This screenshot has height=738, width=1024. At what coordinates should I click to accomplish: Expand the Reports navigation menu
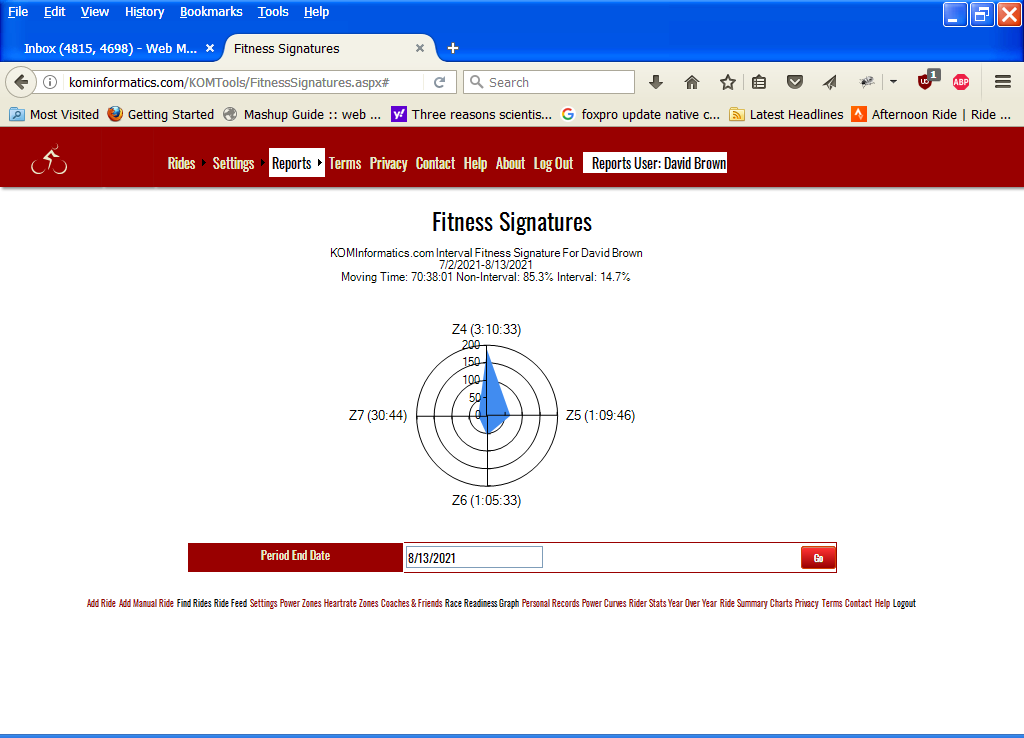pos(292,163)
